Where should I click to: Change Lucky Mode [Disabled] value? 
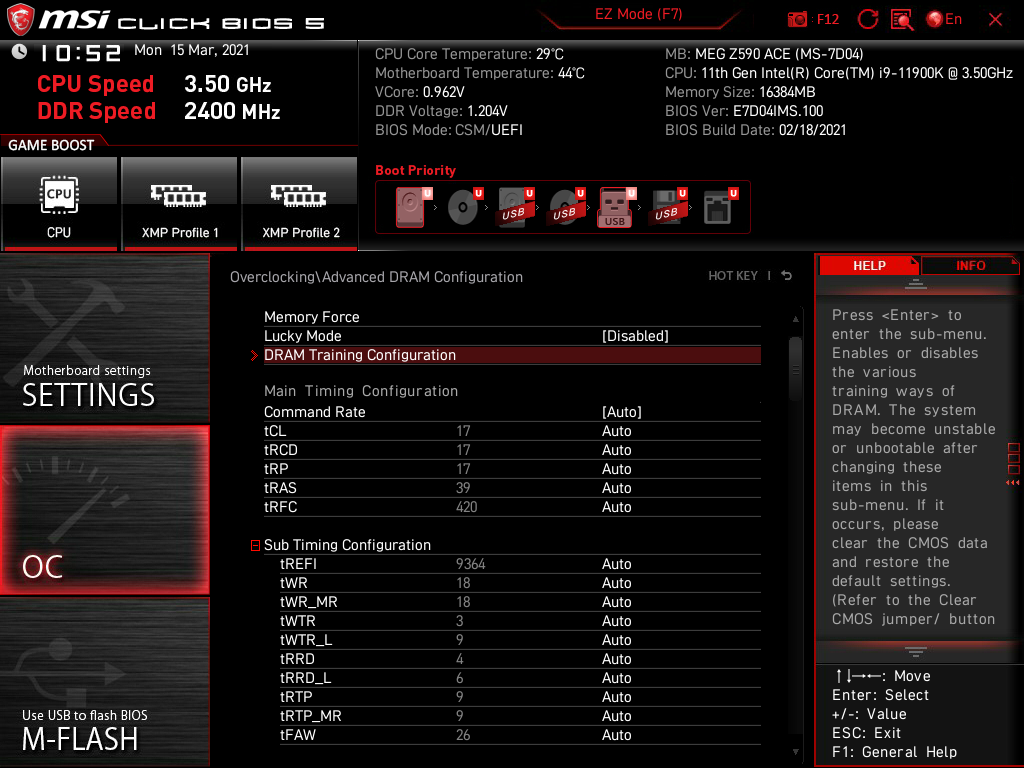(635, 336)
